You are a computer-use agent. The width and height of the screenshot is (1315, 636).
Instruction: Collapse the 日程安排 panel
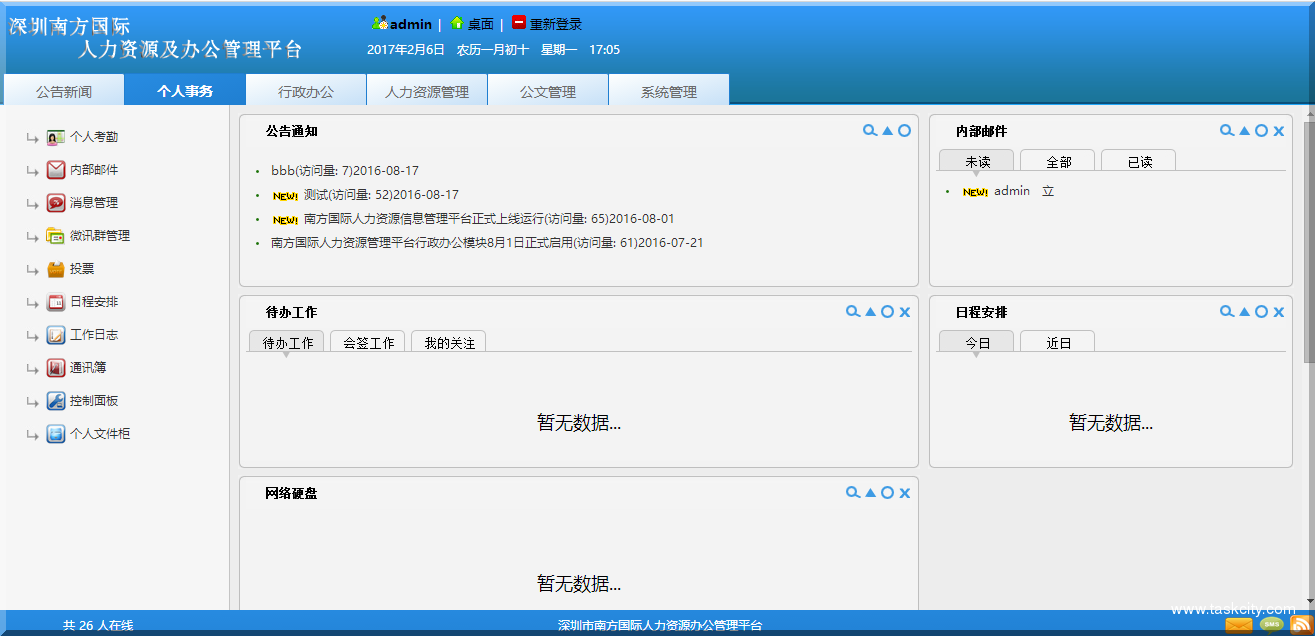coord(1243,311)
